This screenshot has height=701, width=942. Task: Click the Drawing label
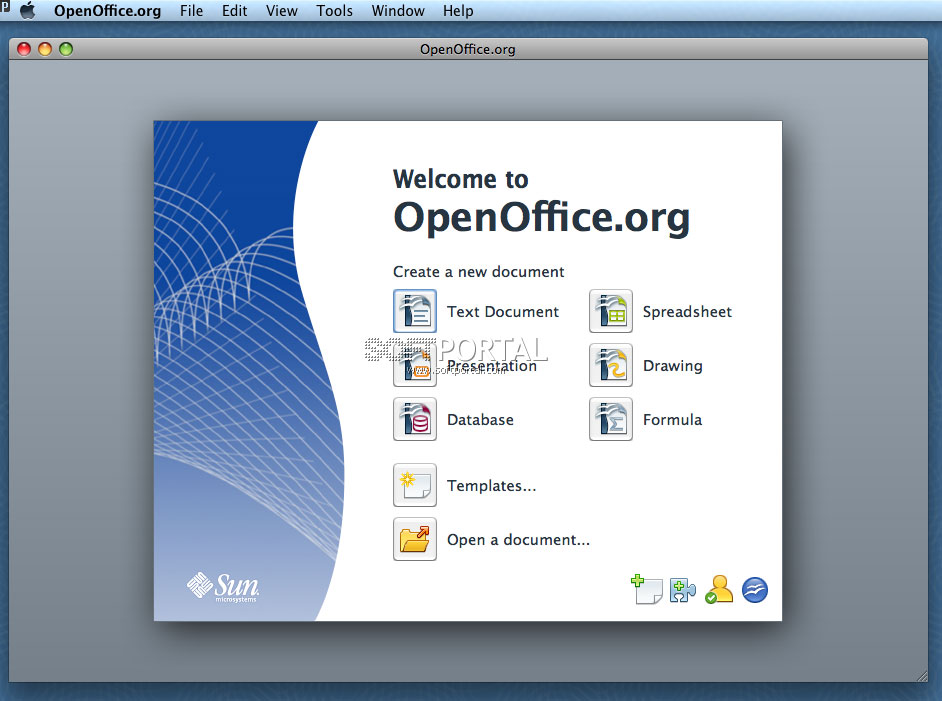[x=672, y=366]
